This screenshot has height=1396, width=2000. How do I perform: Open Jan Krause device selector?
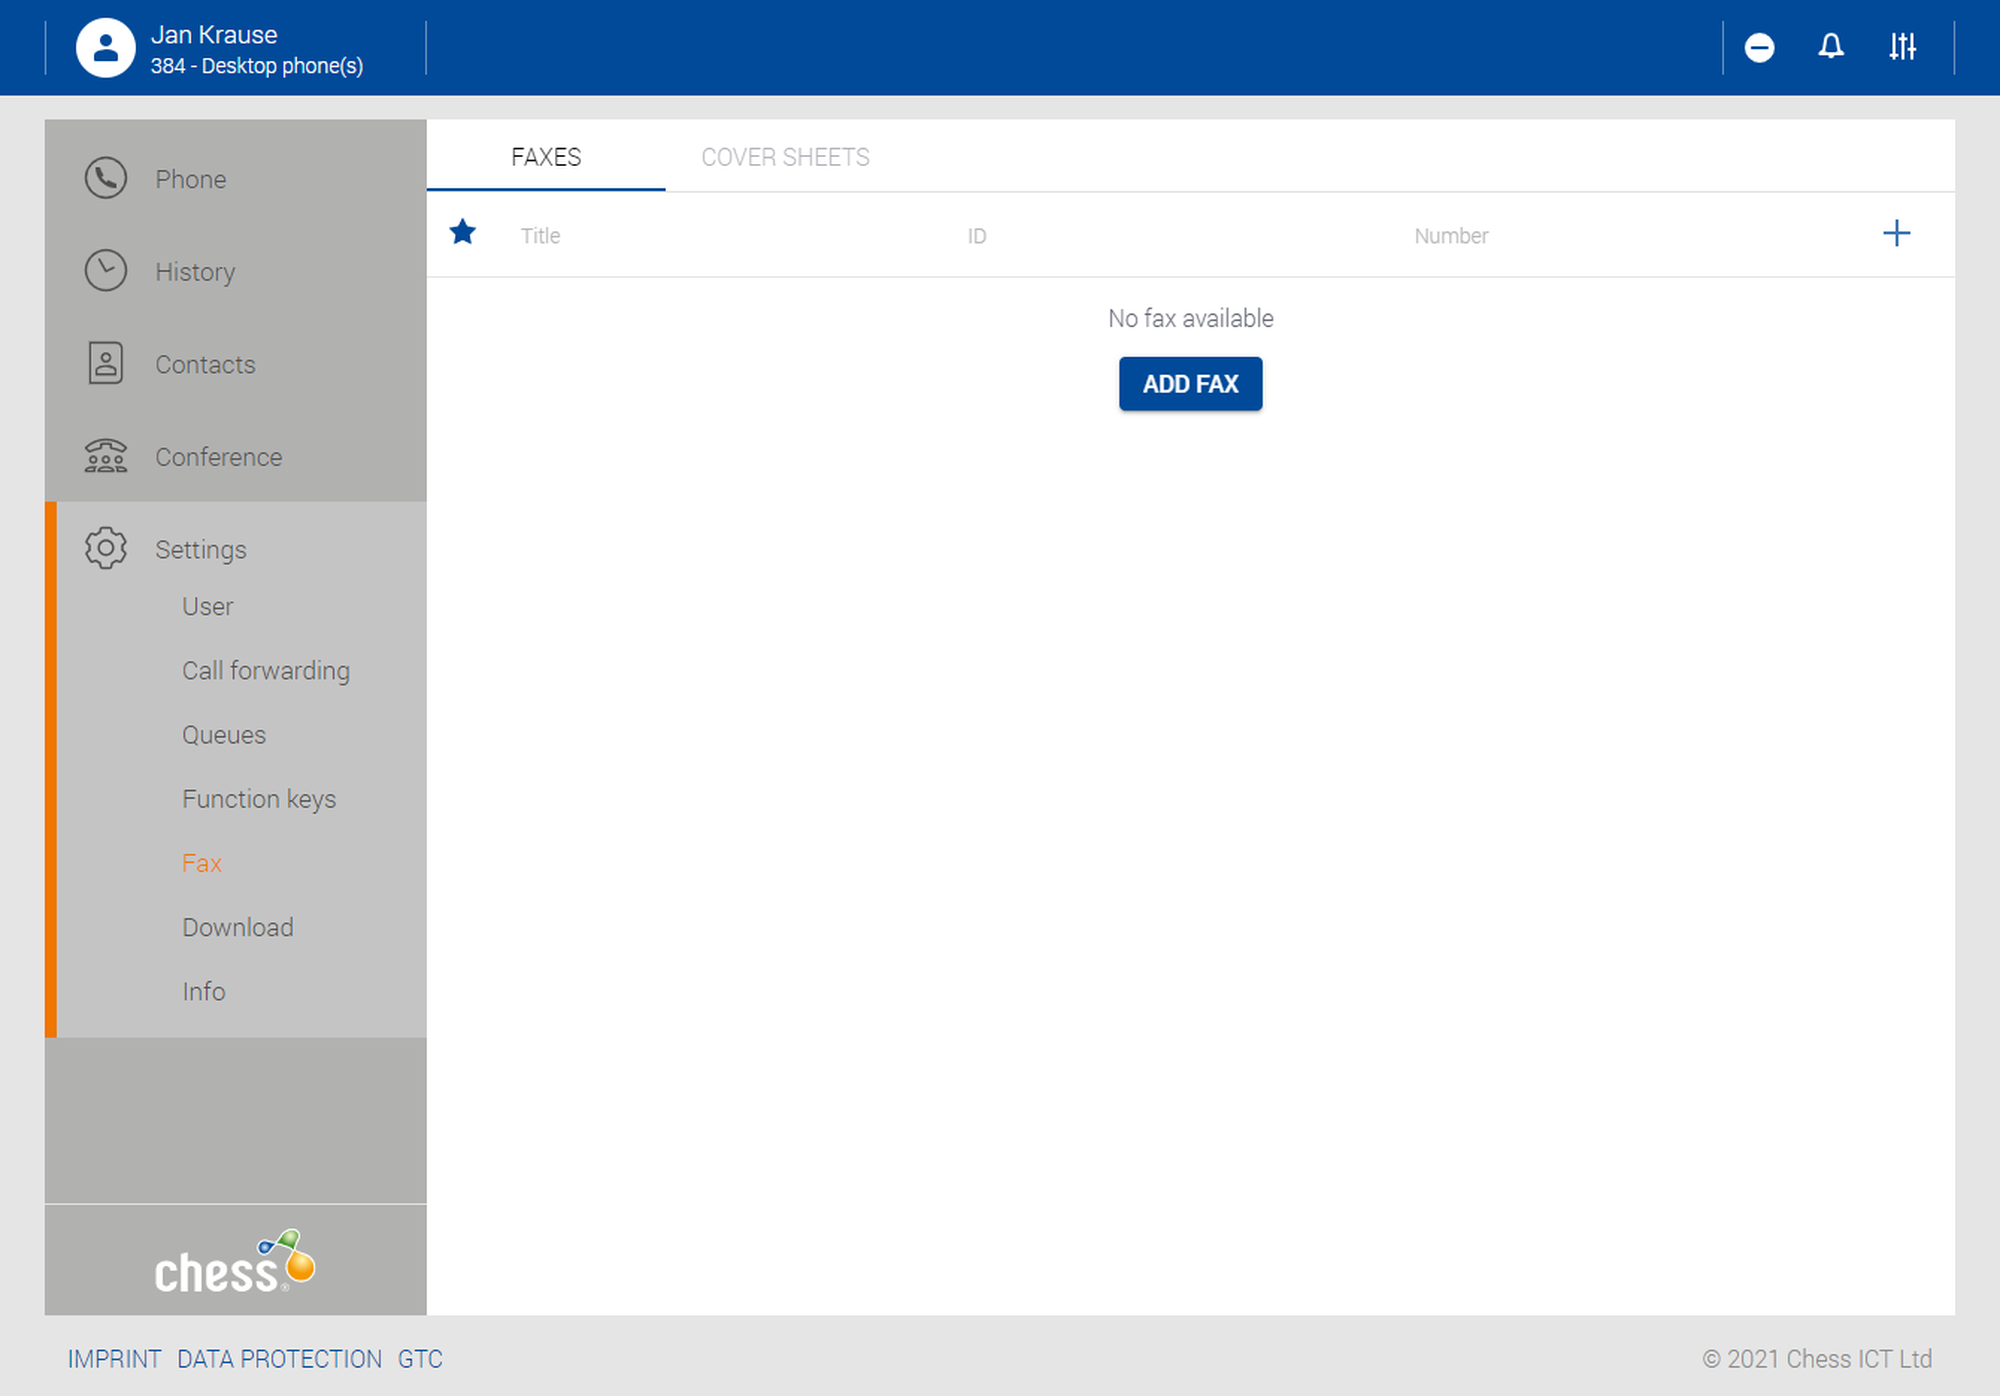coord(256,49)
